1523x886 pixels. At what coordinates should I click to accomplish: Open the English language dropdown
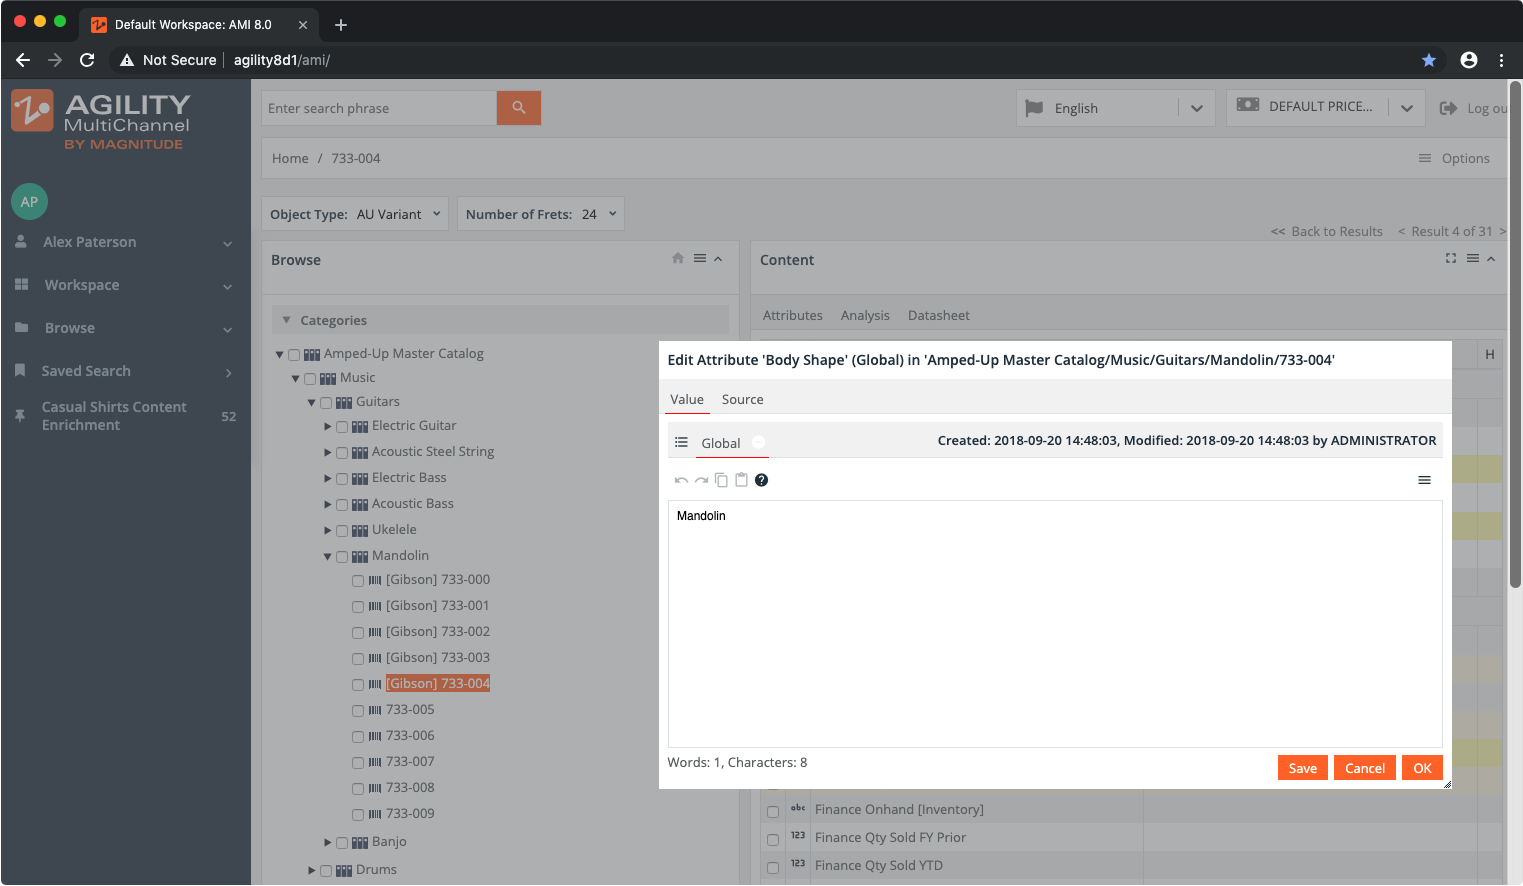(x=1115, y=108)
